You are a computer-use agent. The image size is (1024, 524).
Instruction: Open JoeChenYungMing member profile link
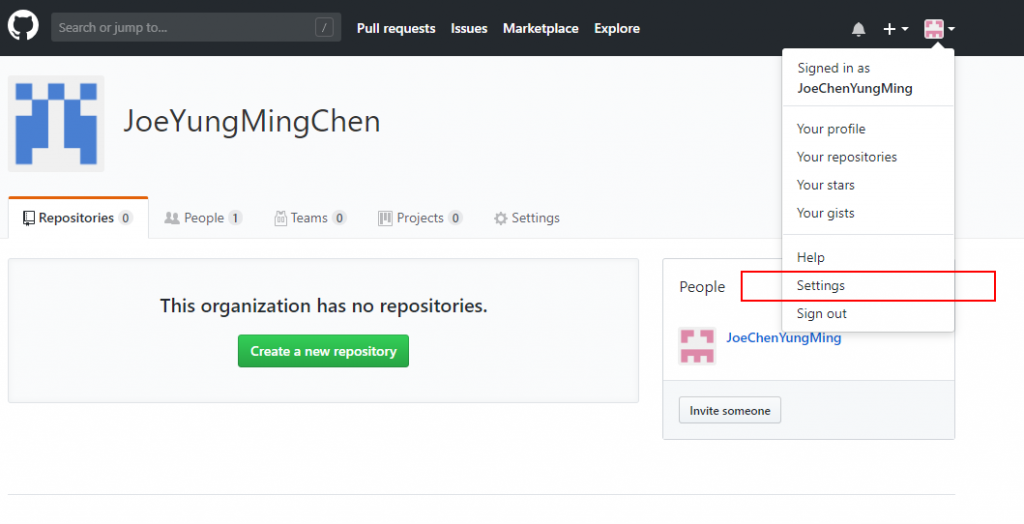coord(784,338)
